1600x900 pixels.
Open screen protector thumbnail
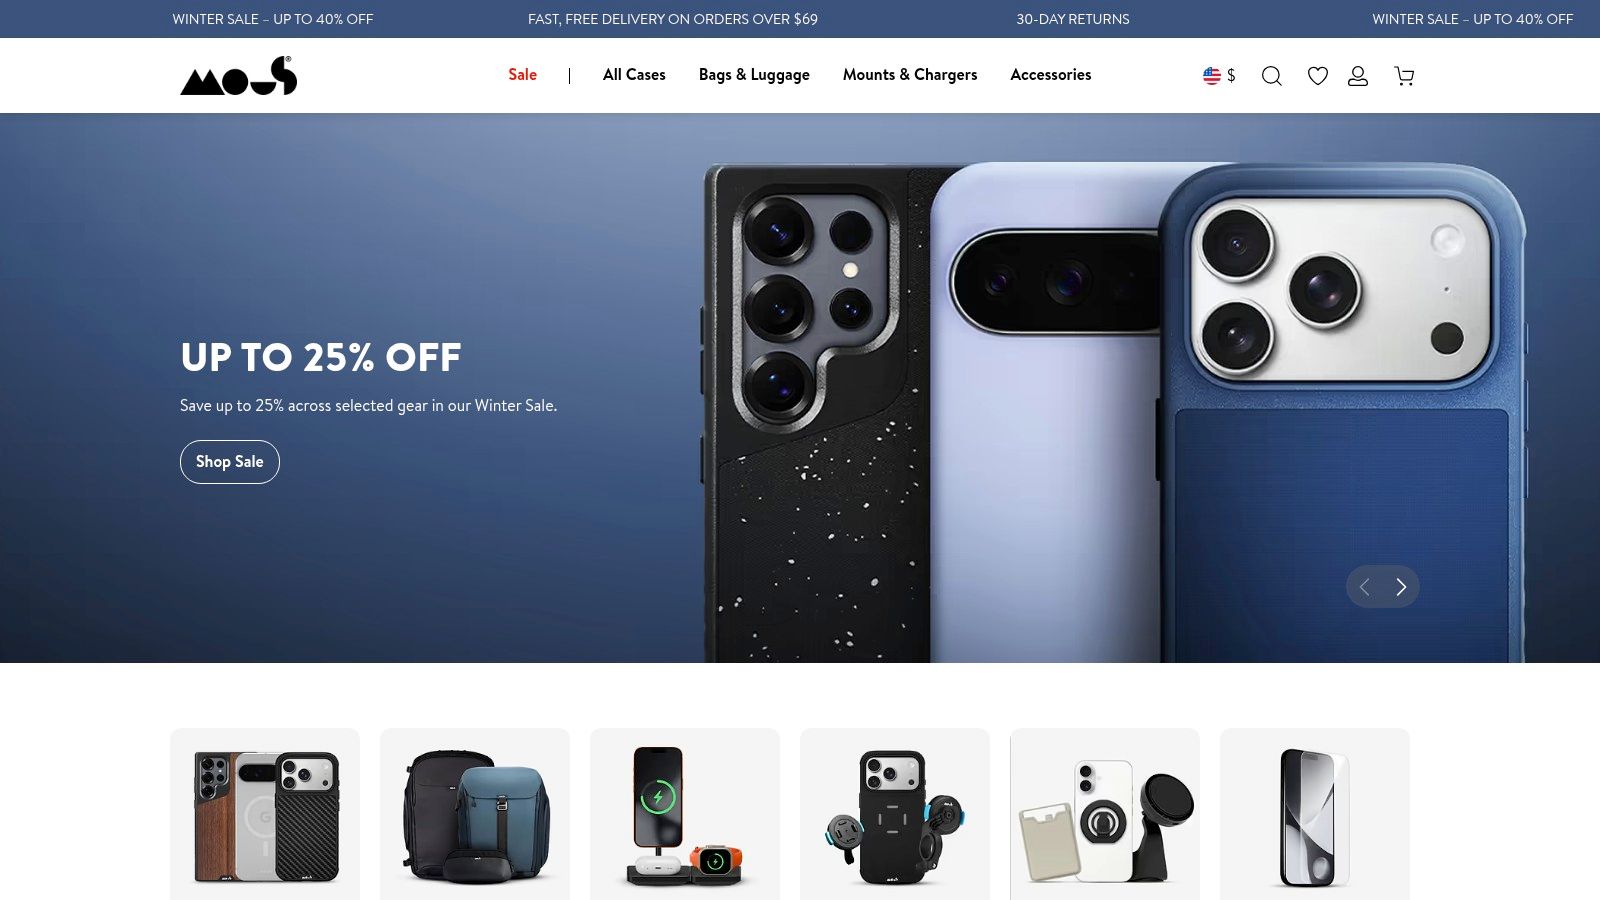[1315, 814]
